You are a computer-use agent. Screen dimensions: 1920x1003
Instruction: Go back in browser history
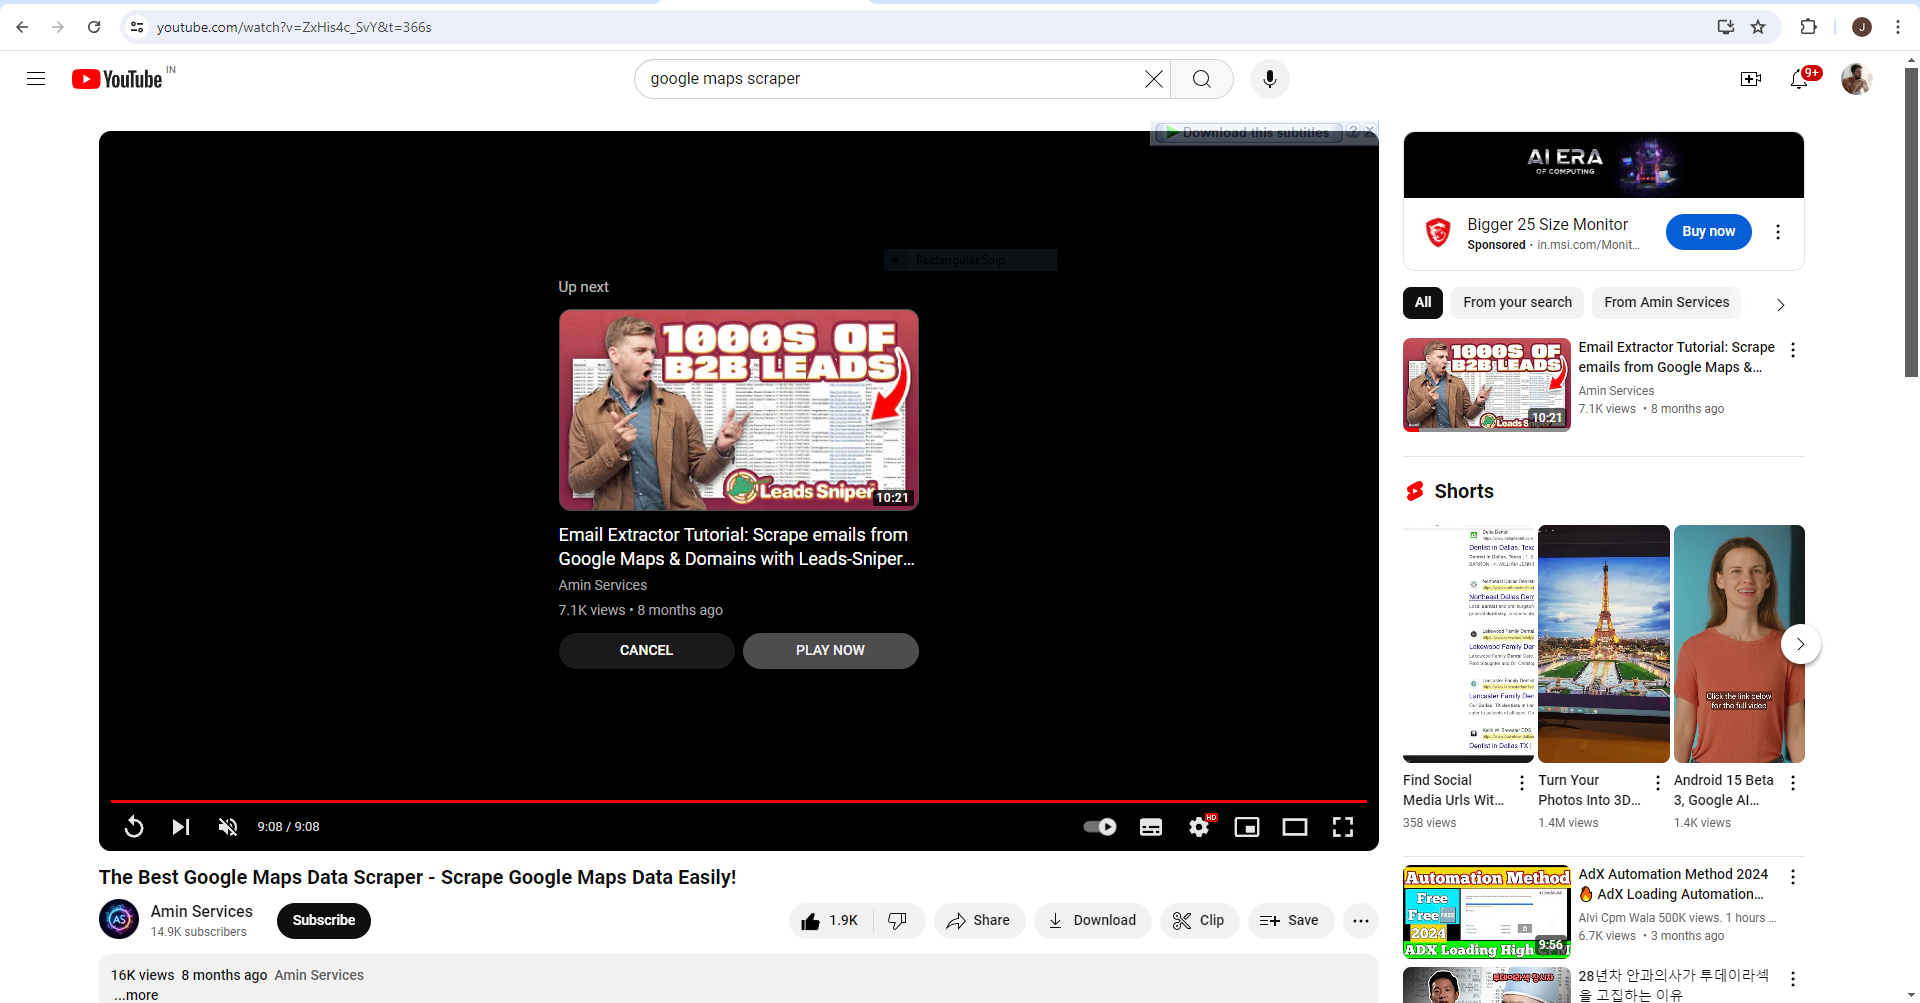point(22,27)
